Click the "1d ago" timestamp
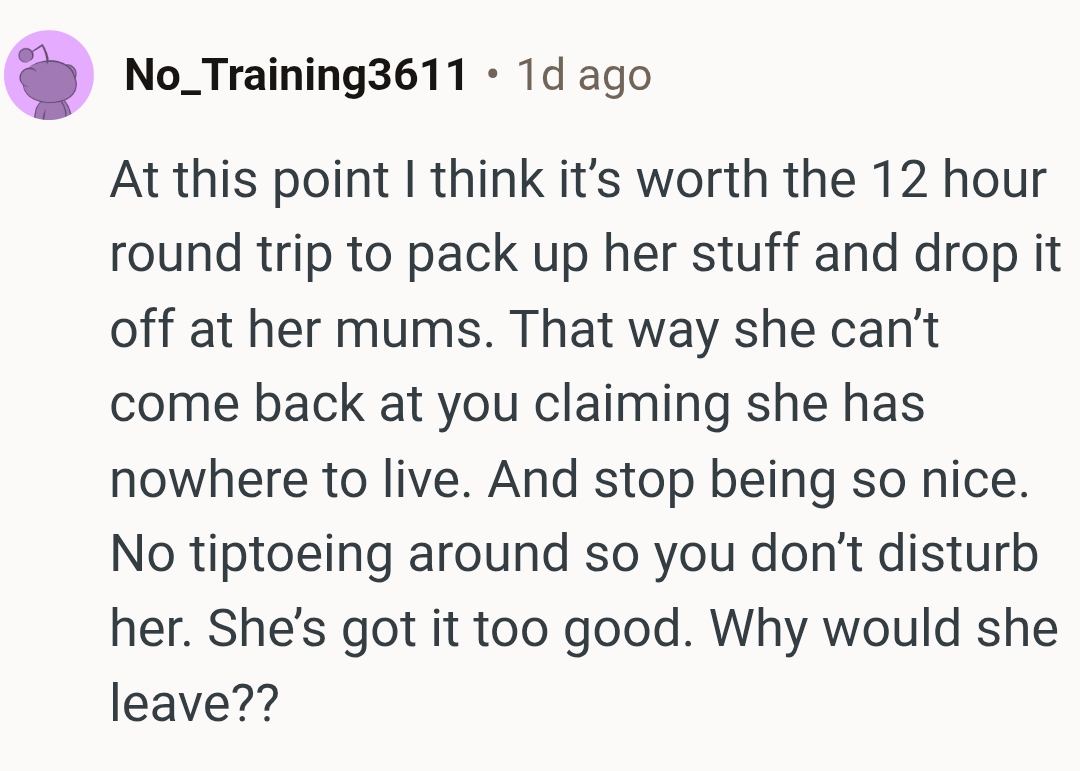 pos(583,76)
